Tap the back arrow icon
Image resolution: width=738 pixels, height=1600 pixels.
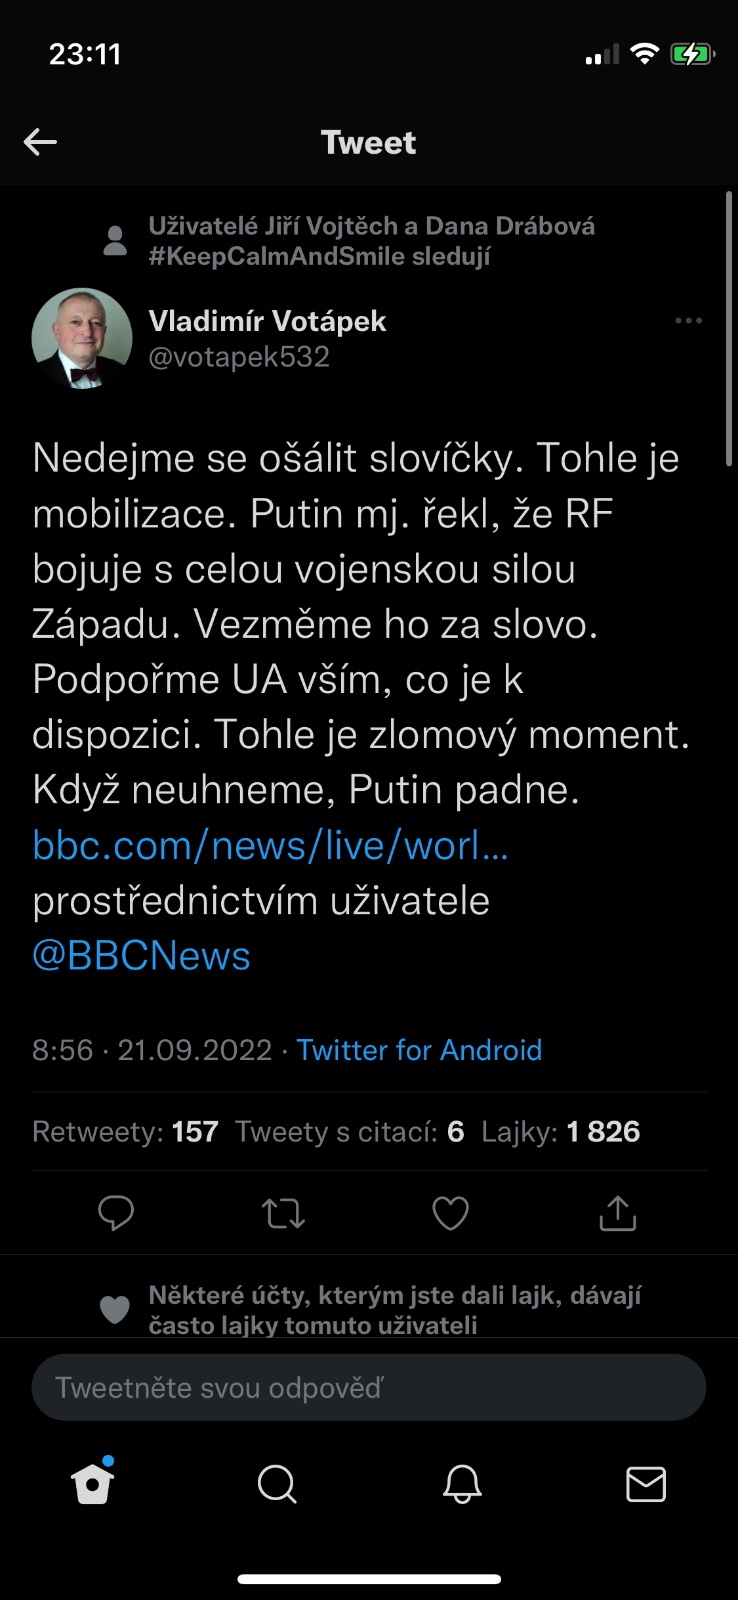point(40,142)
